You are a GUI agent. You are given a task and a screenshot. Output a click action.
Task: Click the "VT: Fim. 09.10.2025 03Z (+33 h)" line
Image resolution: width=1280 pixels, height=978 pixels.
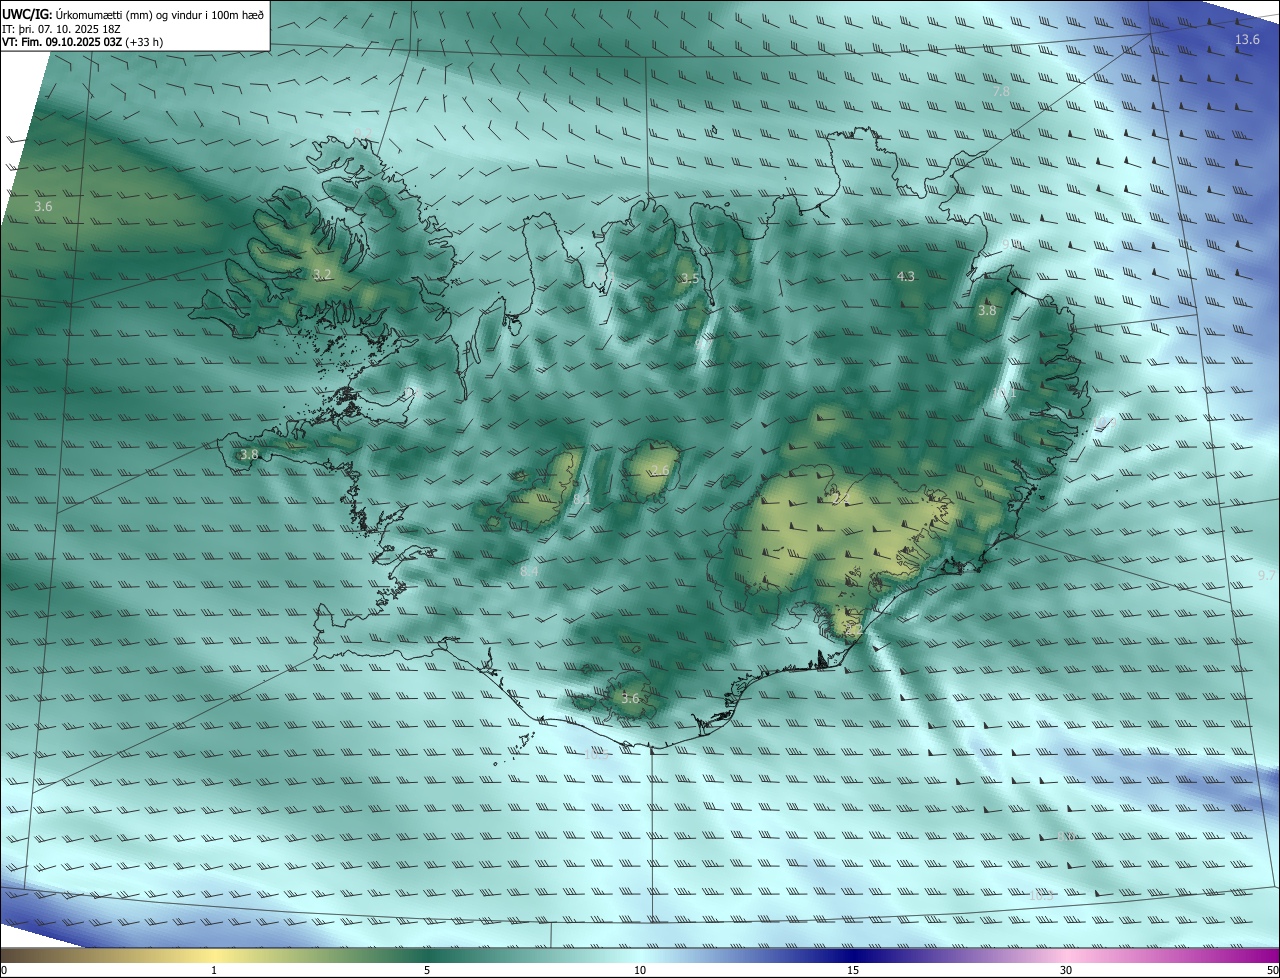pyautogui.click(x=82, y=42)
